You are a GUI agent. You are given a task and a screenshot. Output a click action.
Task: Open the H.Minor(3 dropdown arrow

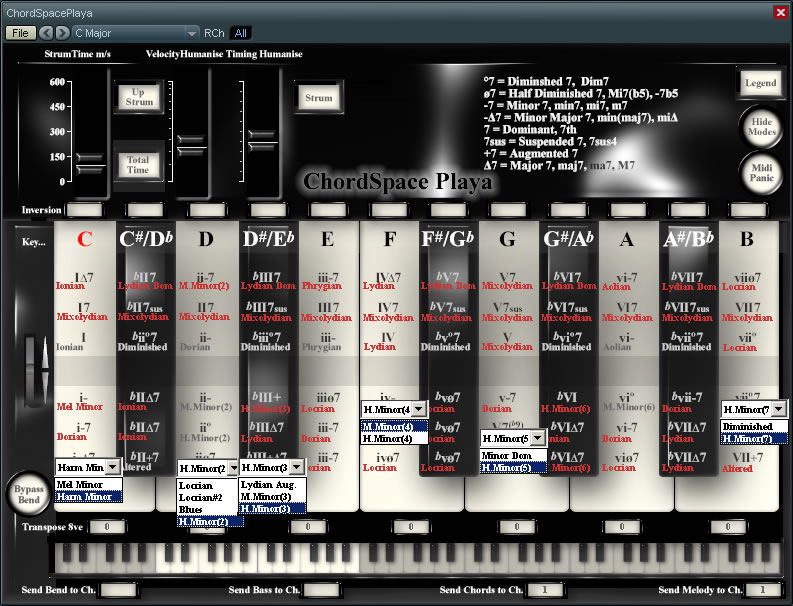tap(297, 467)
